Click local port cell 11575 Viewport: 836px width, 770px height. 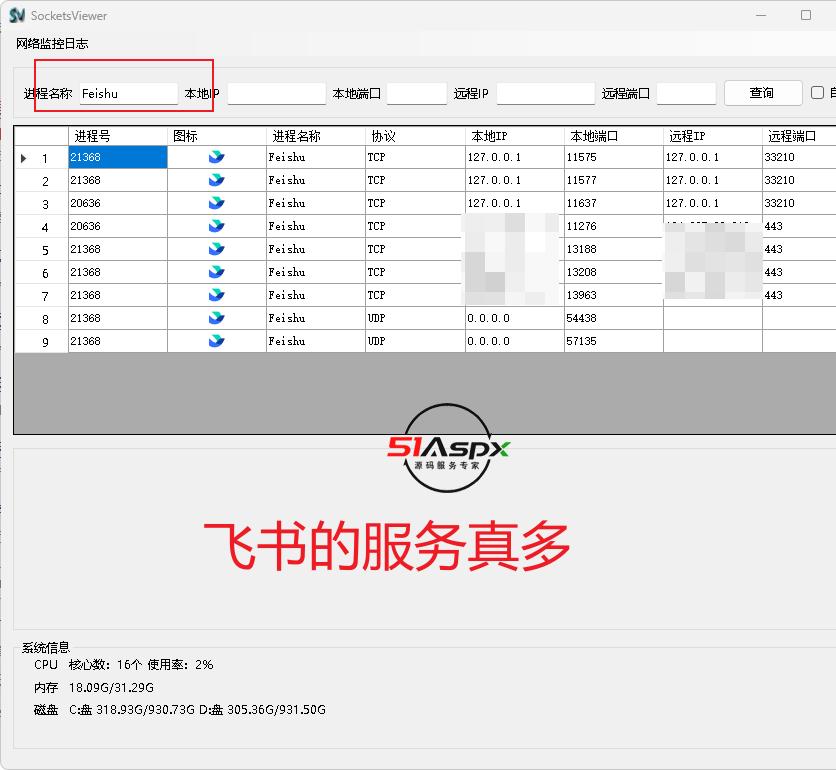(x=614, y=157)
